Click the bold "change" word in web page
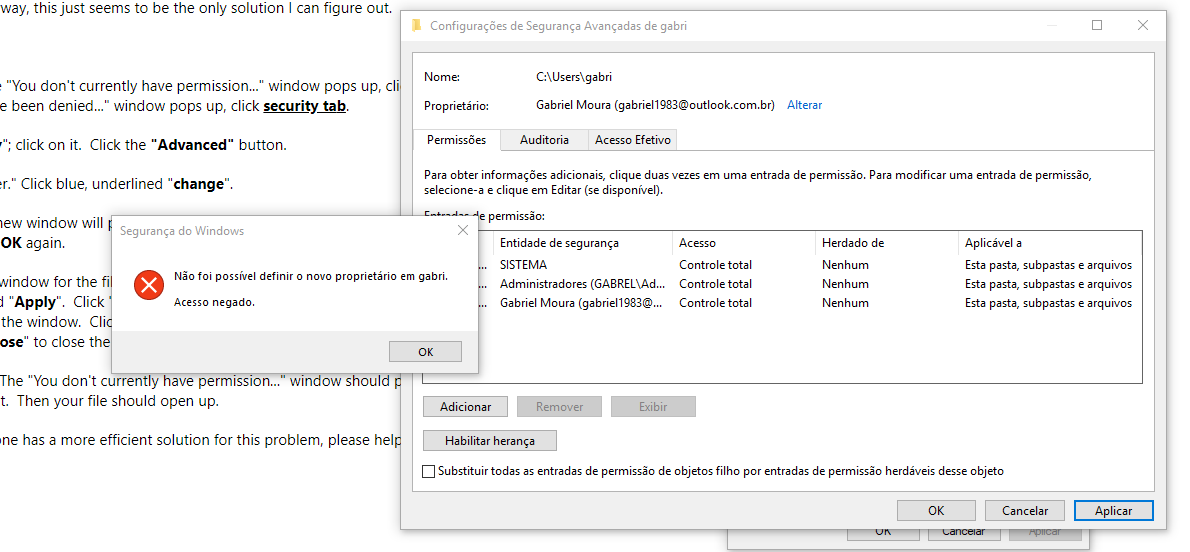 click(x=199, y=185)
